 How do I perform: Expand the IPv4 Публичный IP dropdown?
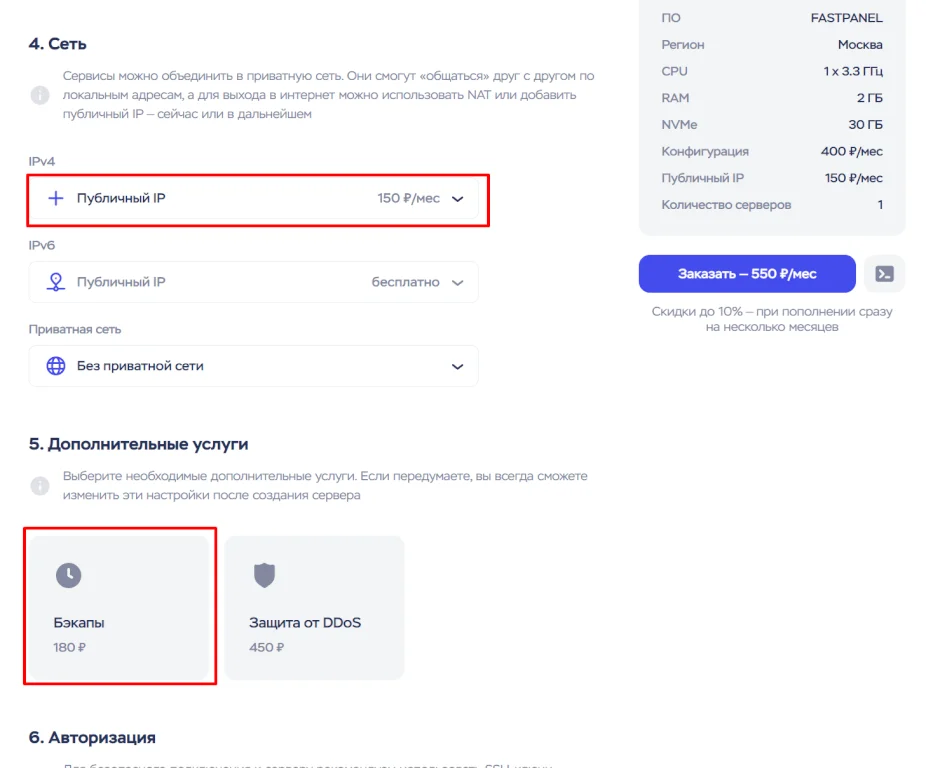click(x=457, y=199)
